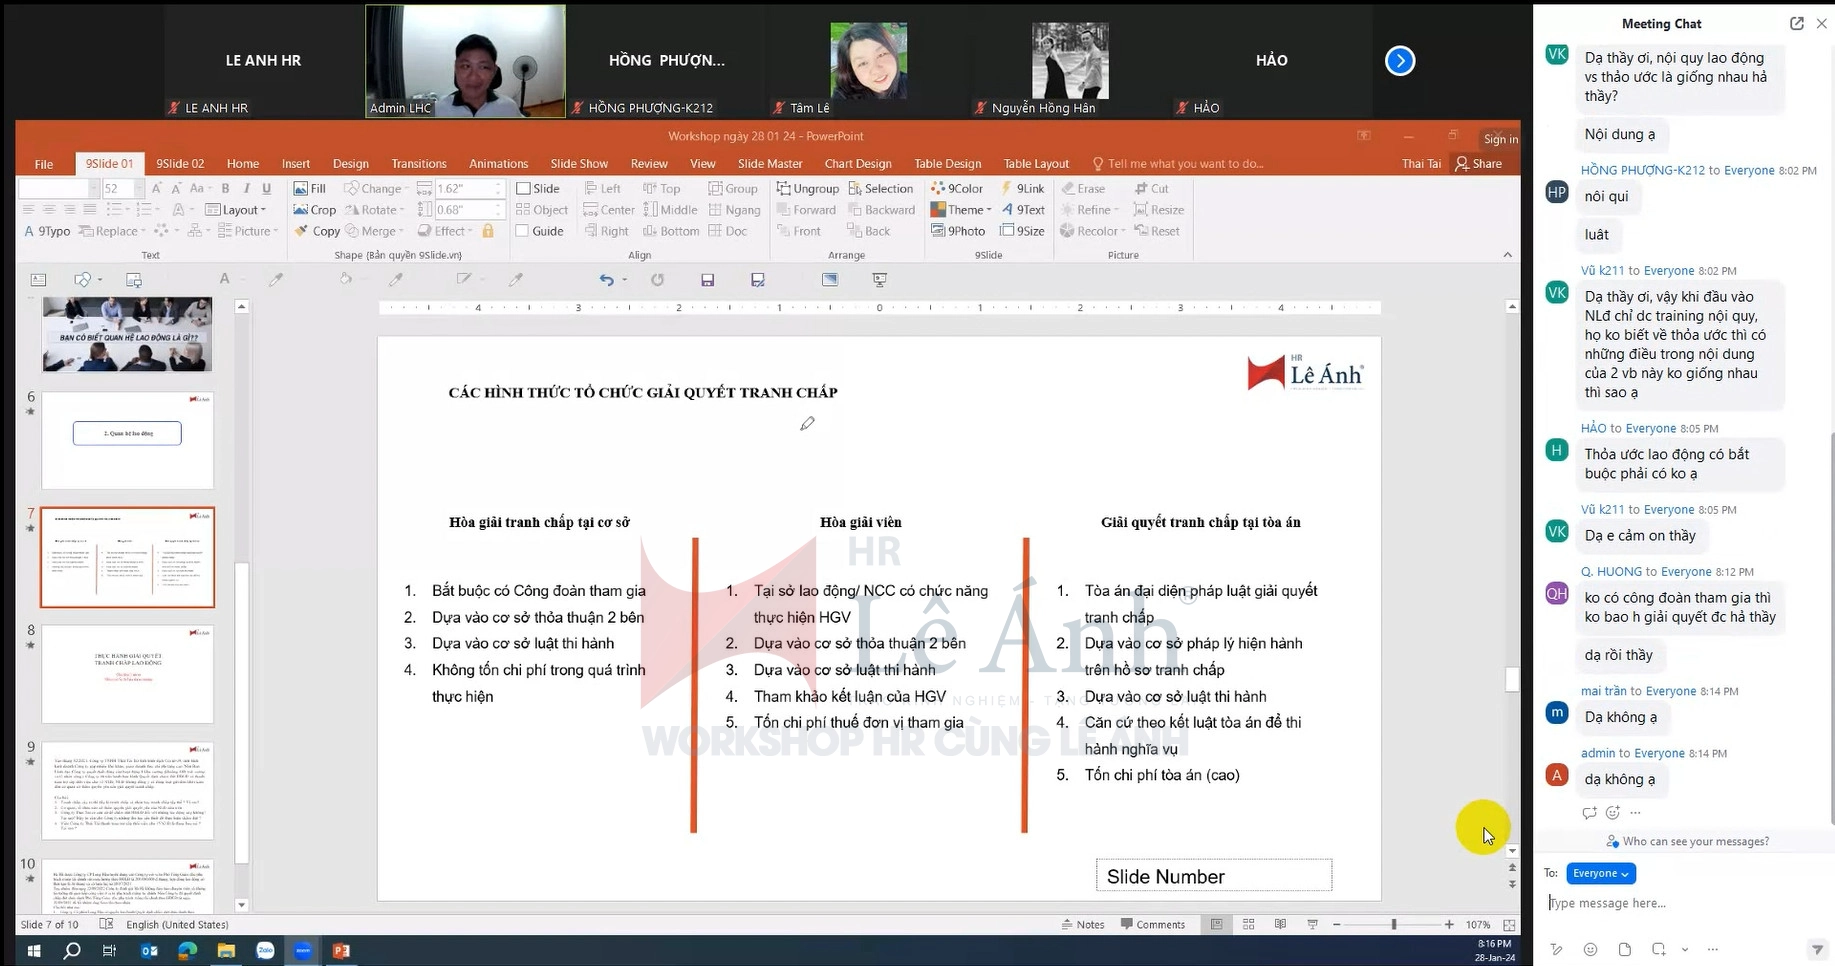Toggle Bold text formatting

[225, 188]
